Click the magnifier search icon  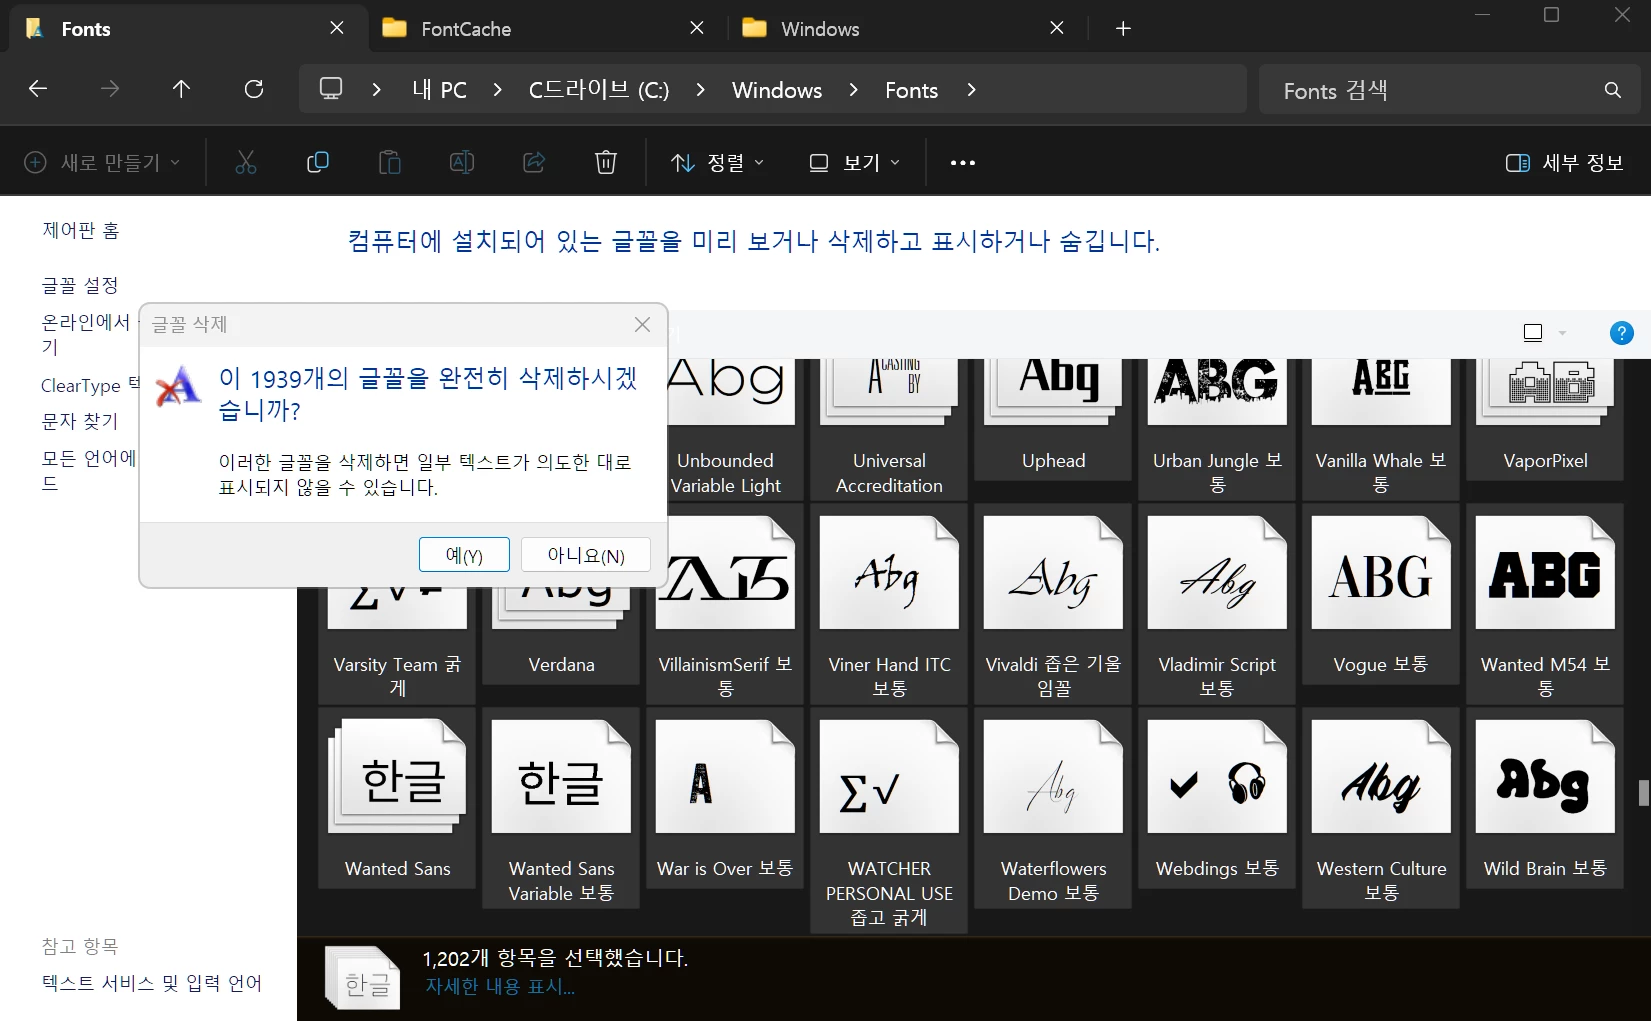point(1613,90)
